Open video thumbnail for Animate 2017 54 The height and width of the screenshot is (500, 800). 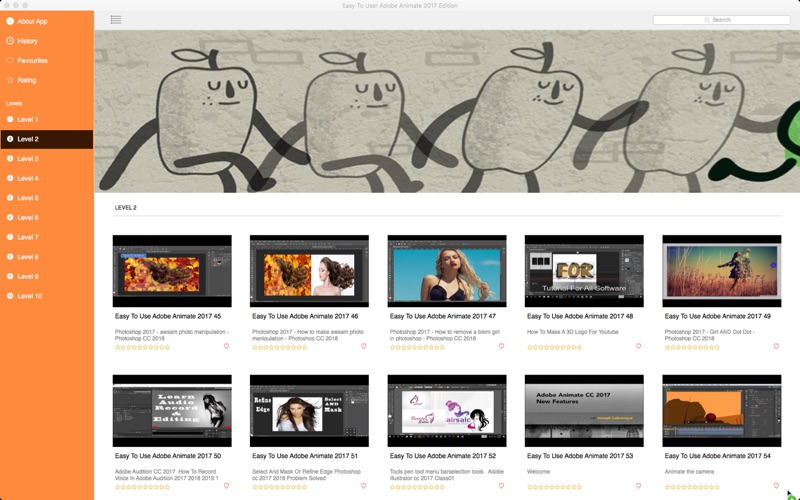click(721, 411)
